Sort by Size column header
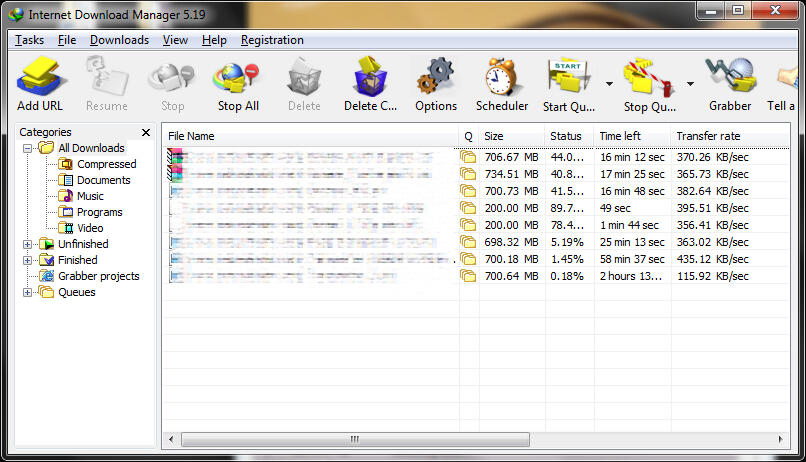The height and width of the screenshot is (462, 806). coord(511,136)
